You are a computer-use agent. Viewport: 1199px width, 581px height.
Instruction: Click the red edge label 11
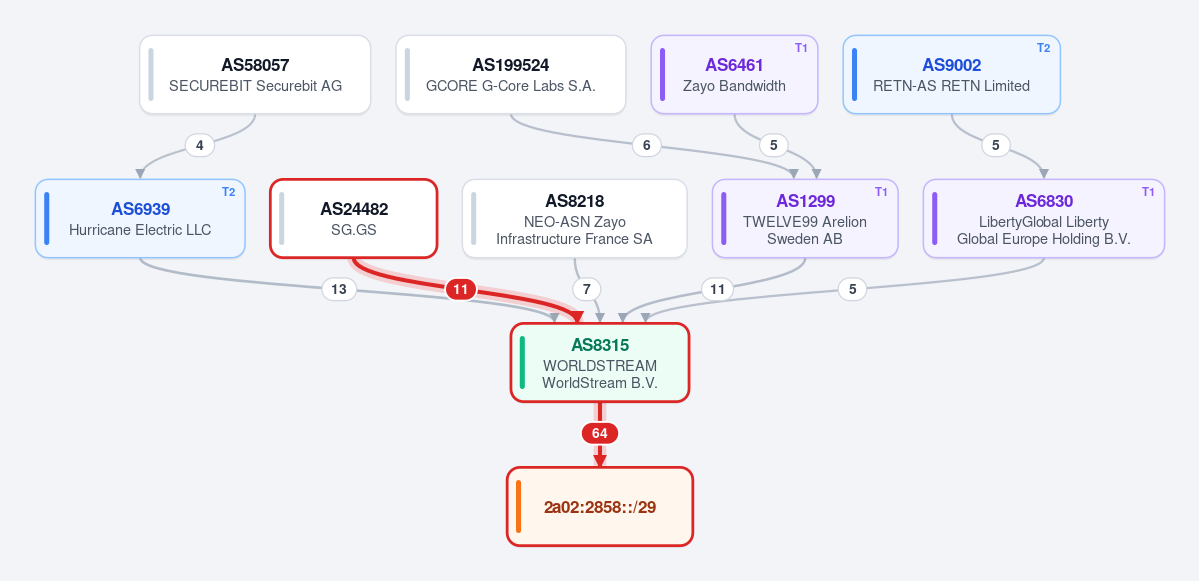click(x=460, y=289)
